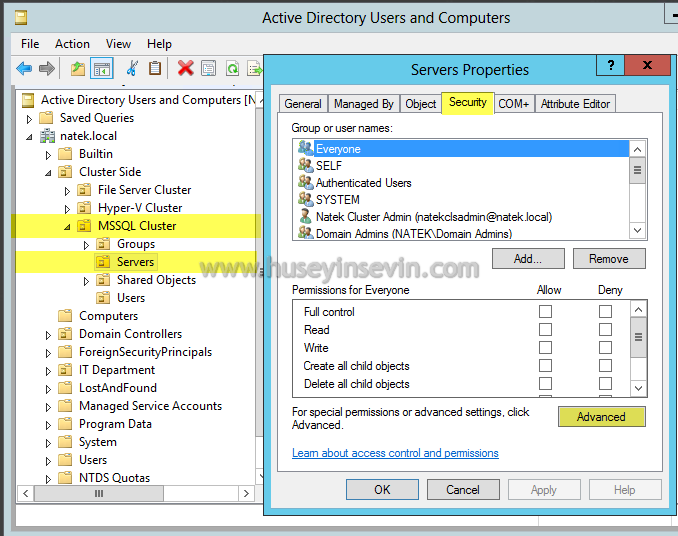Image resolution: width=678 pixels, height=536 pixels.
Task: Open the Action menu
Action: tap(72, 44)
